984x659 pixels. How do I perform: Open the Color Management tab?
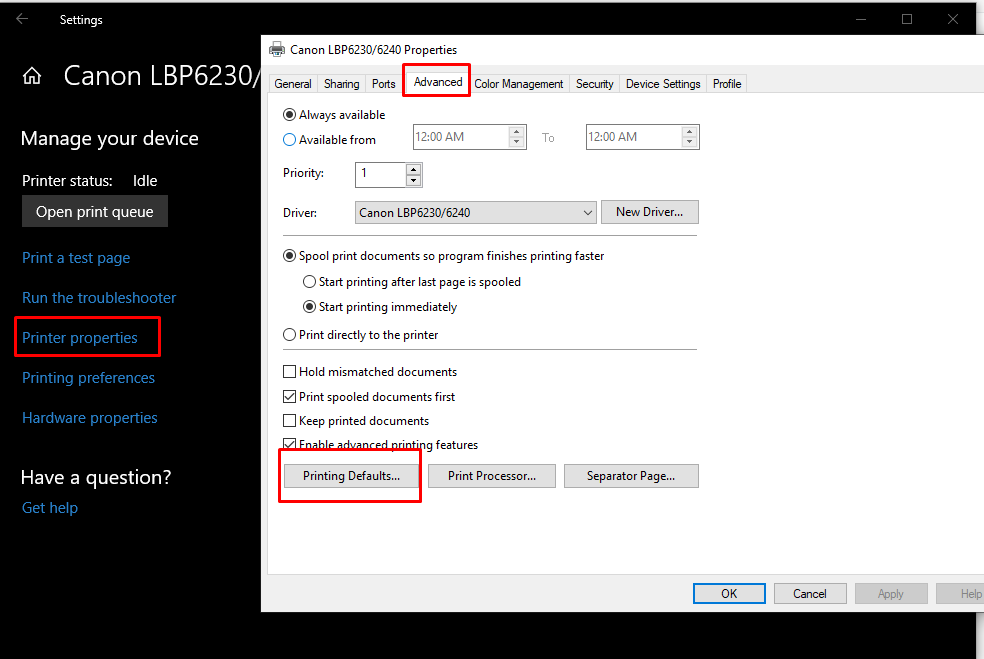pos(519,84)
